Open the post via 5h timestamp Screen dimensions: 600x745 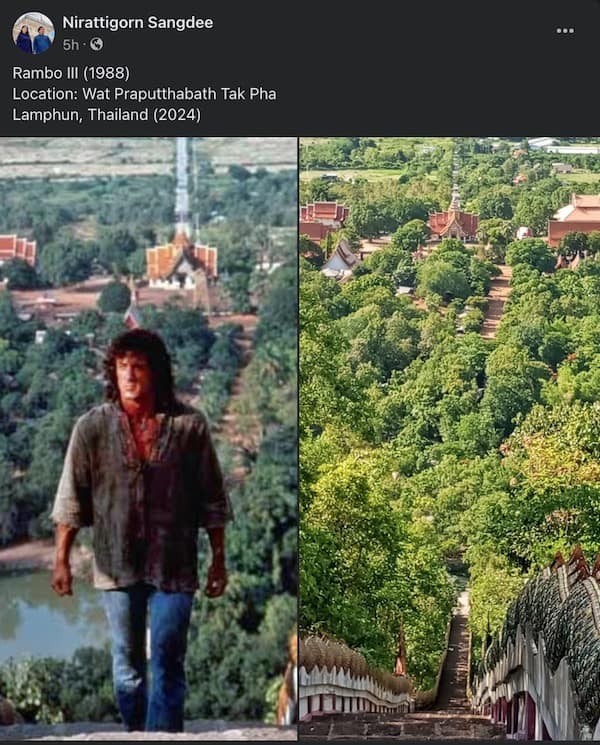(70, 45)
